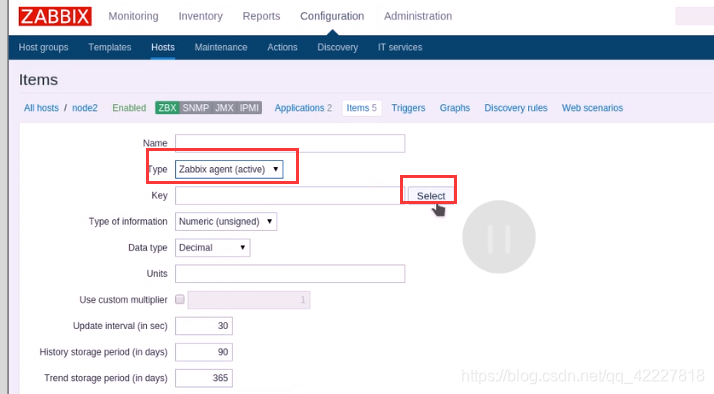
Task: Go to Discovery submenu
Action: tap(337, 47)
